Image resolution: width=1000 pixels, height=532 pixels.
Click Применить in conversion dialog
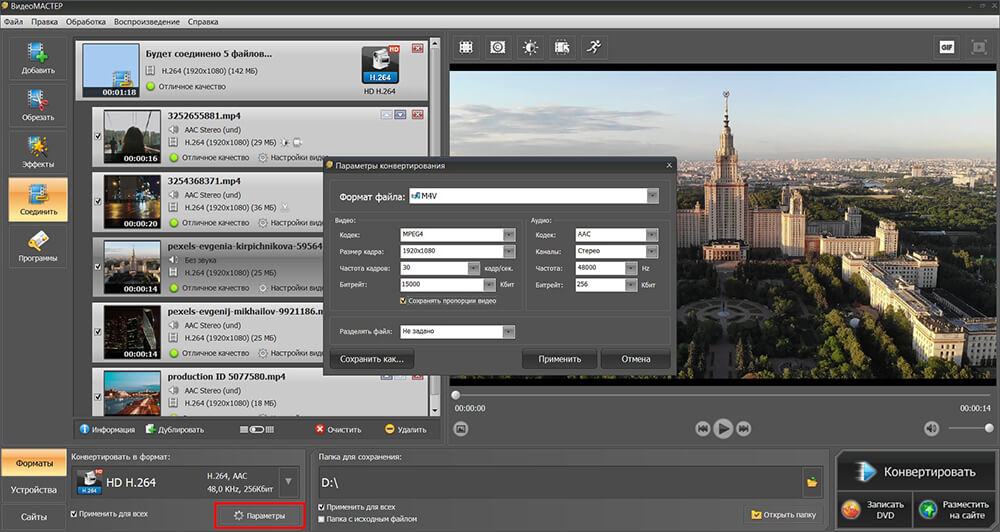pos(559,359)
